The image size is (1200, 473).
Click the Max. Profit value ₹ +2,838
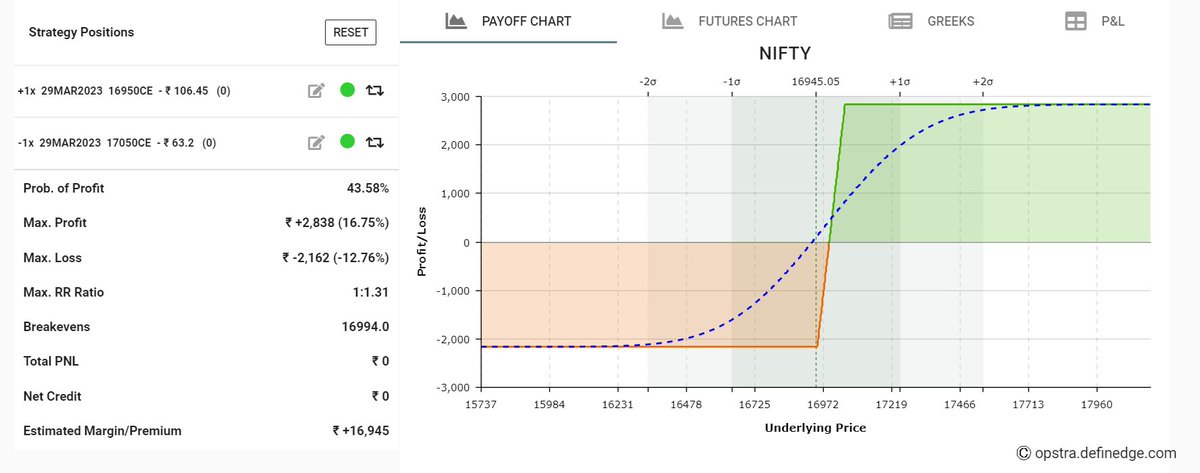(x=337, y=223)
